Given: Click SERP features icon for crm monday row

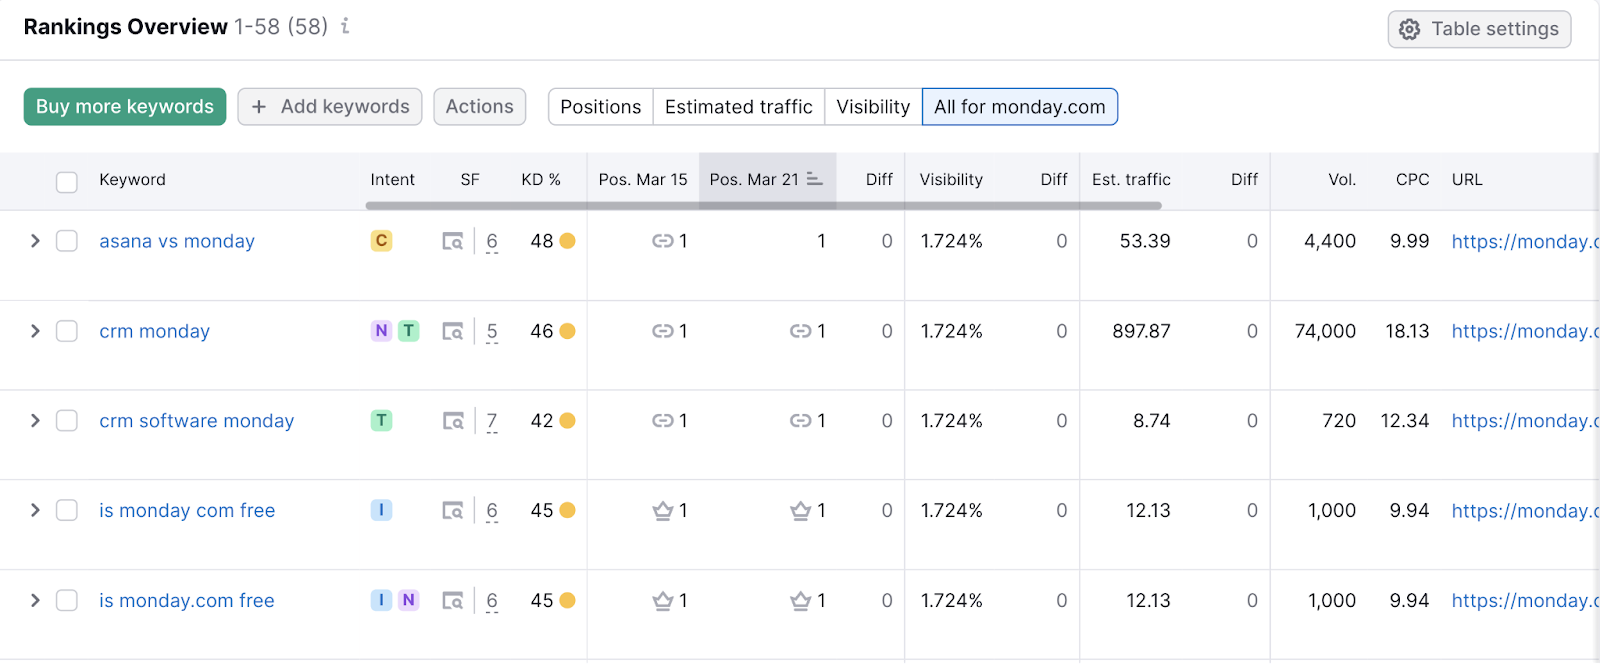Looking at the screenshot, I should 453,331.
